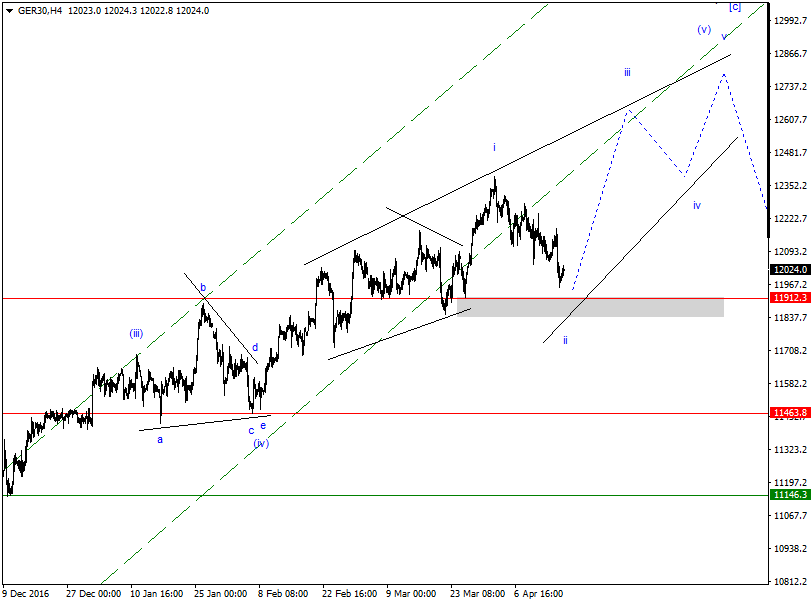Select wave label ii near the trendline

[564, 341]
